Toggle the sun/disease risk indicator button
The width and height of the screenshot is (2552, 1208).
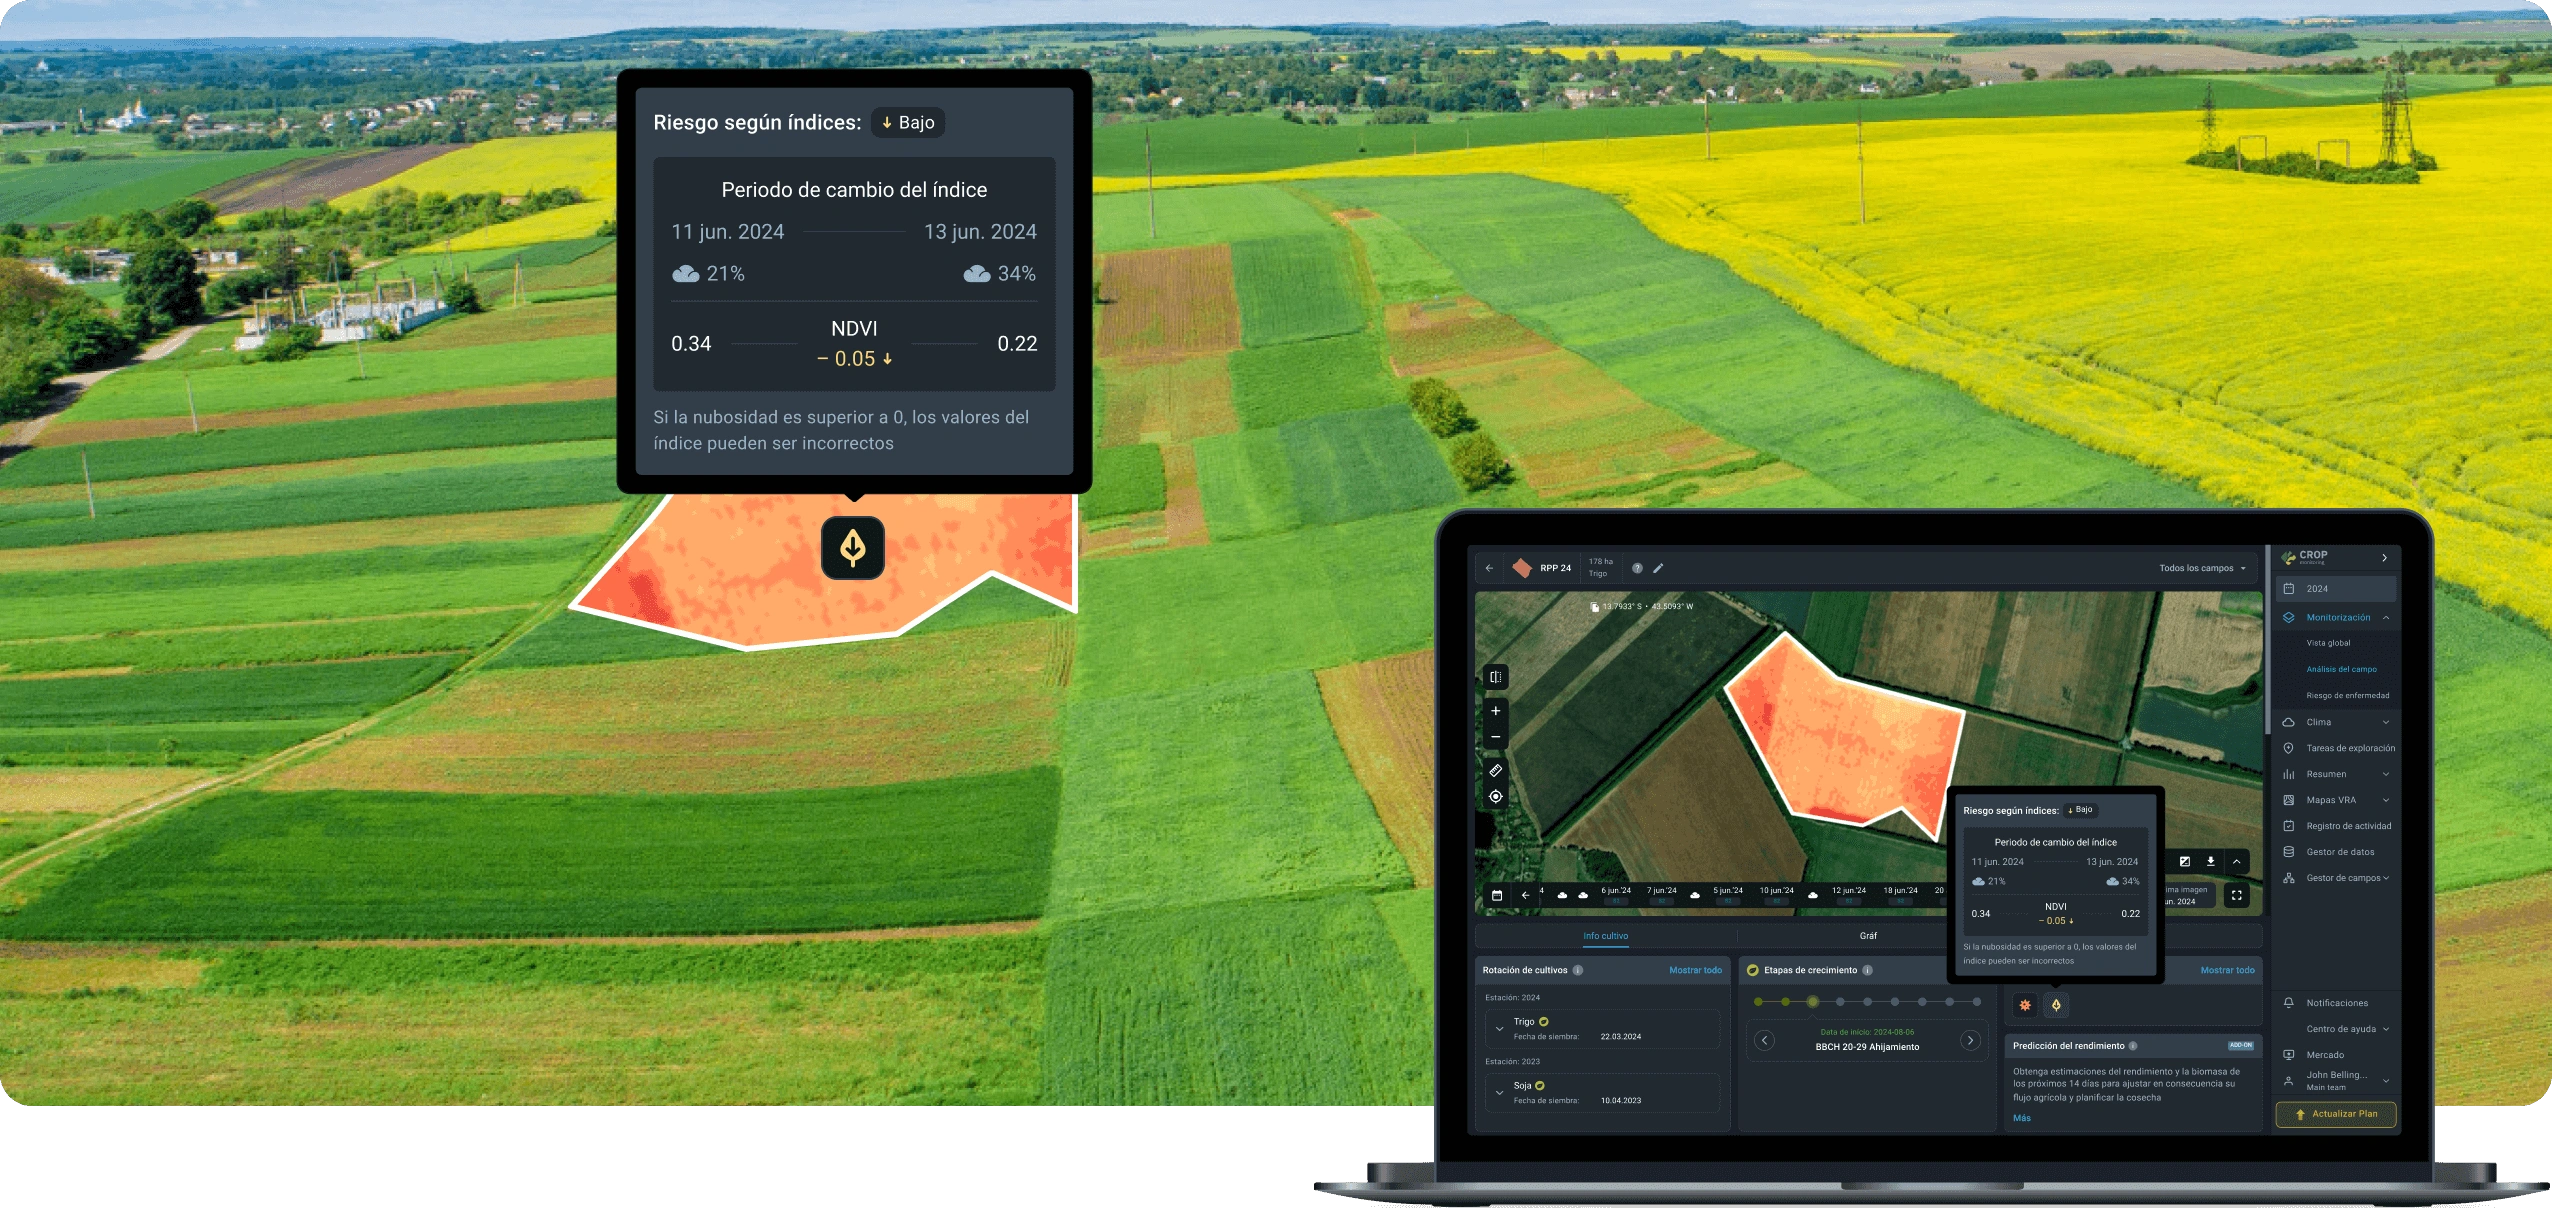(x=2025, y=1005)
